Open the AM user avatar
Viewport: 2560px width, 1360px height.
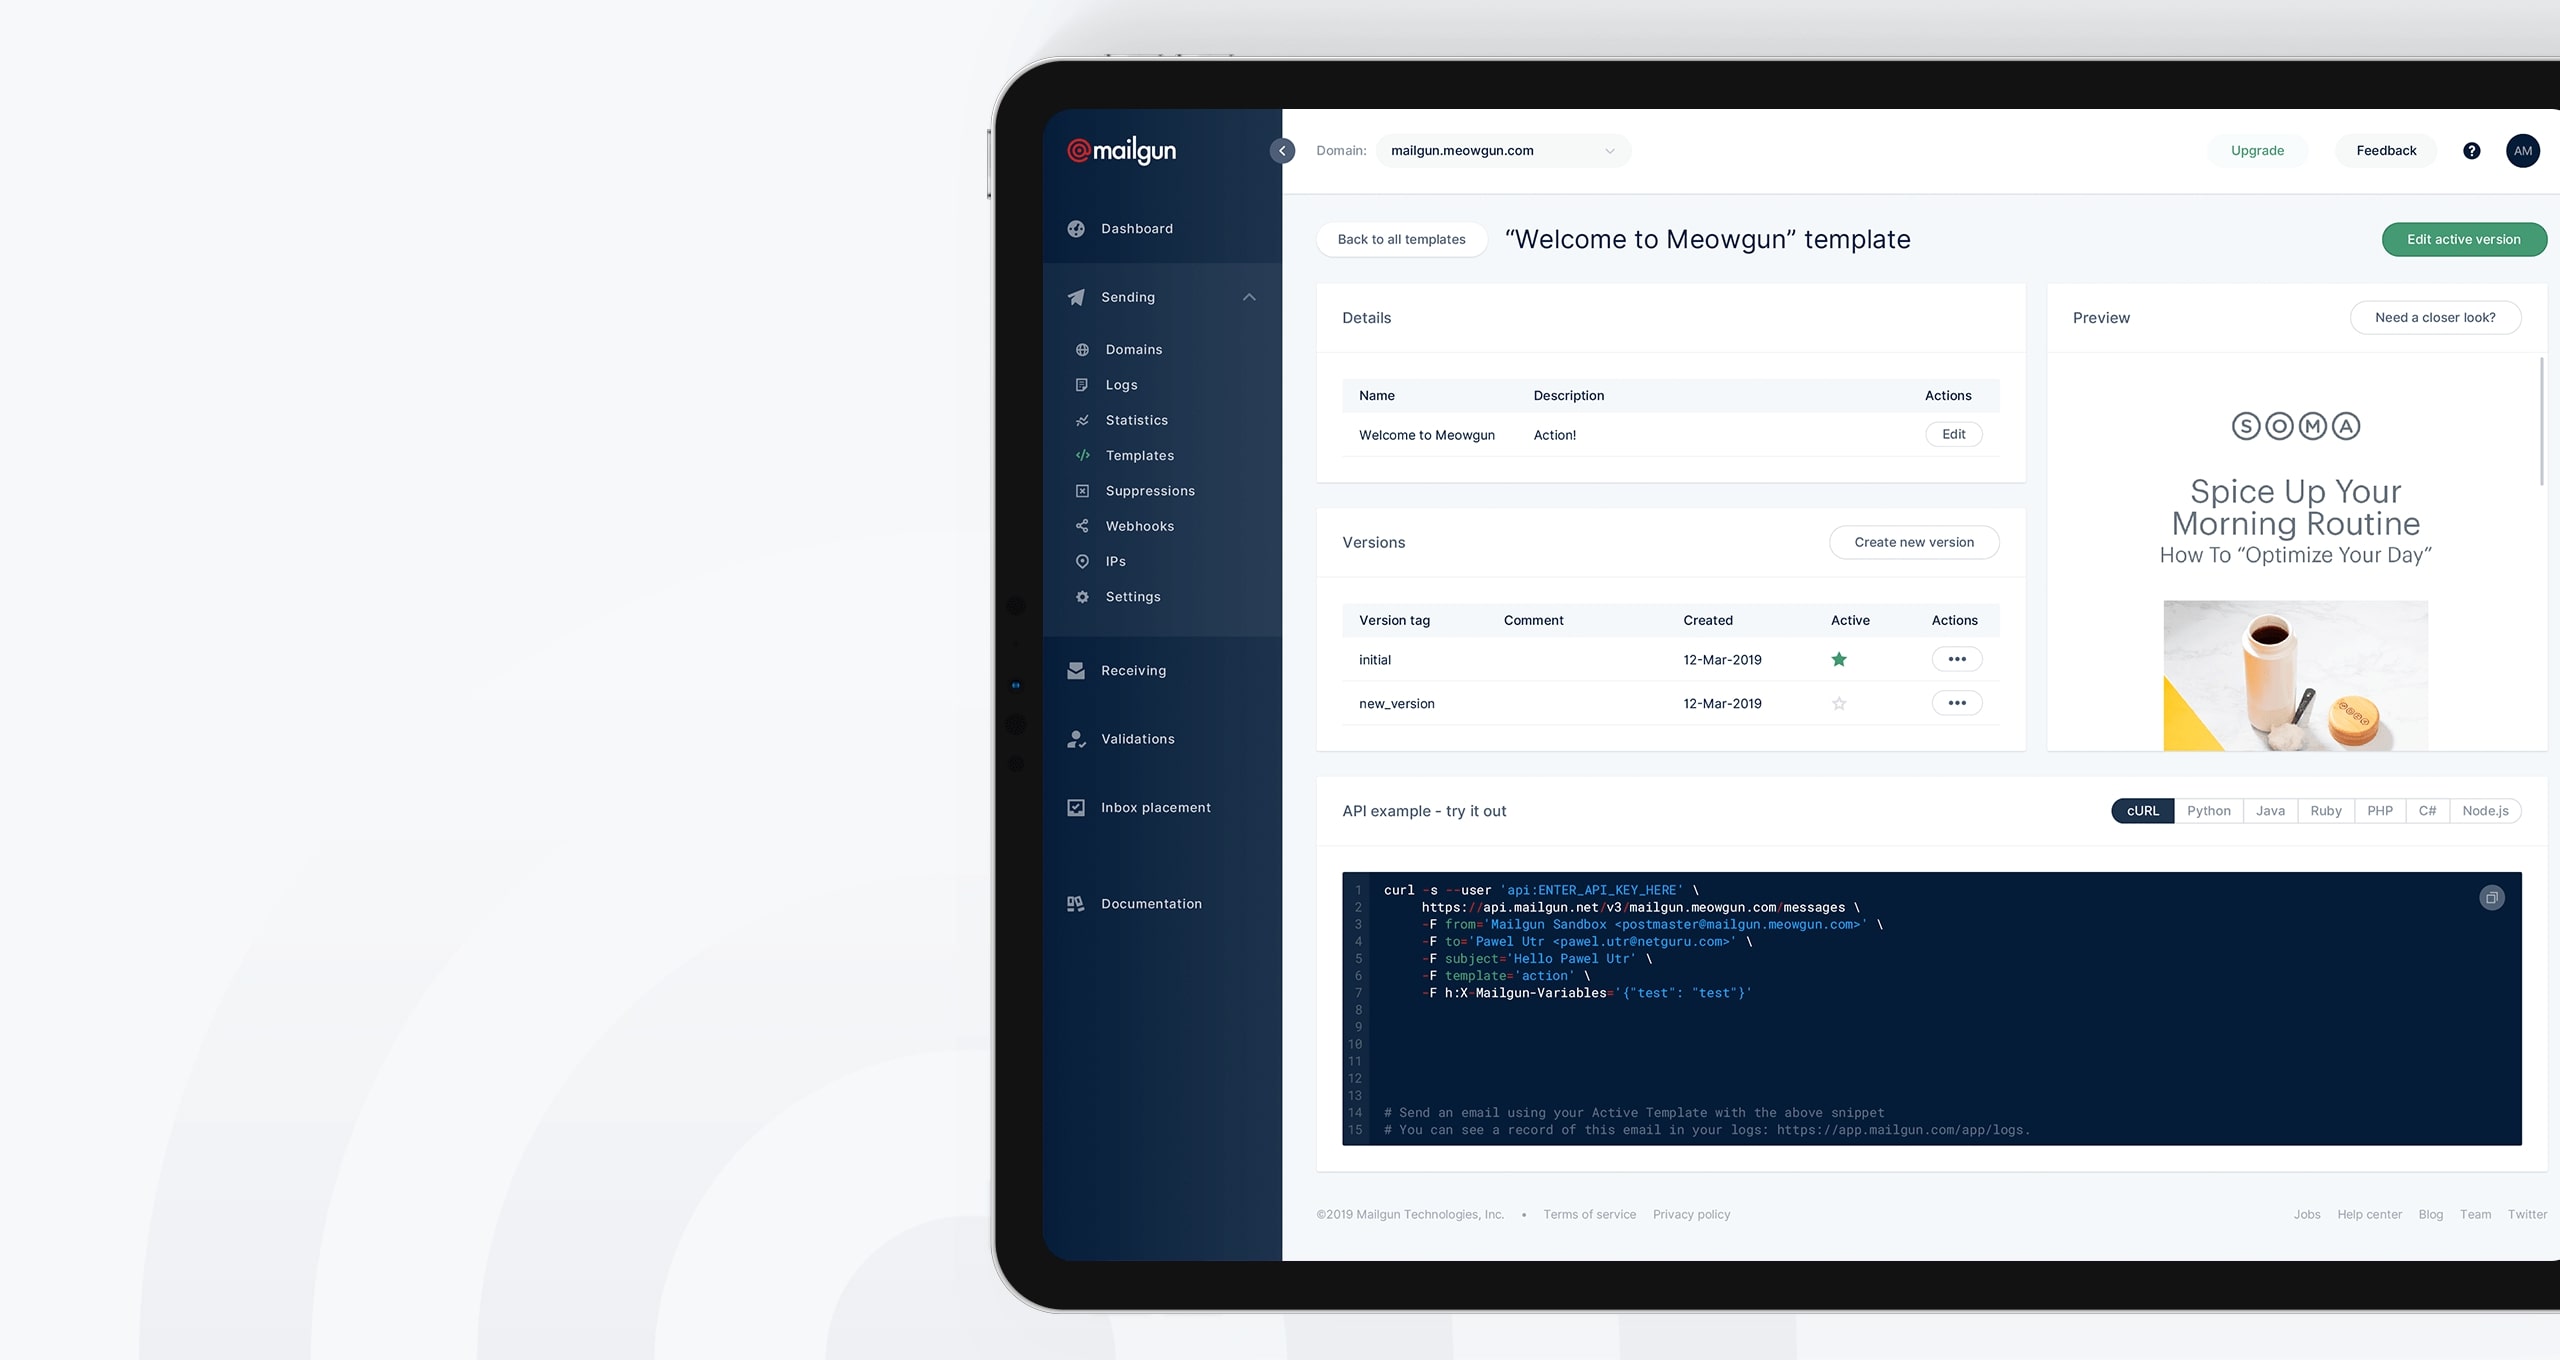point(2522,151)
